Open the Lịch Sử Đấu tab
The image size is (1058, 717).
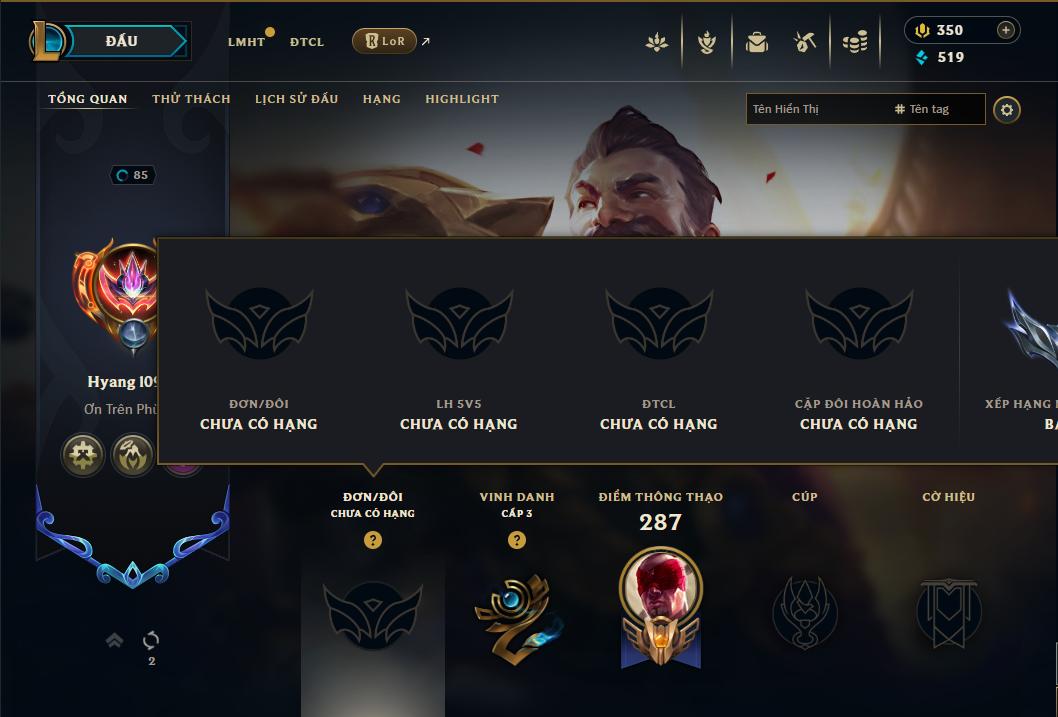coord(296,98)
